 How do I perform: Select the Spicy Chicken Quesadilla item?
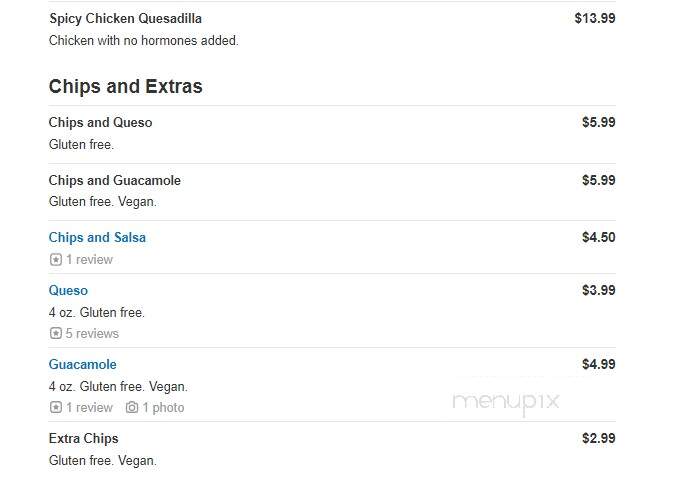(125, 18)
